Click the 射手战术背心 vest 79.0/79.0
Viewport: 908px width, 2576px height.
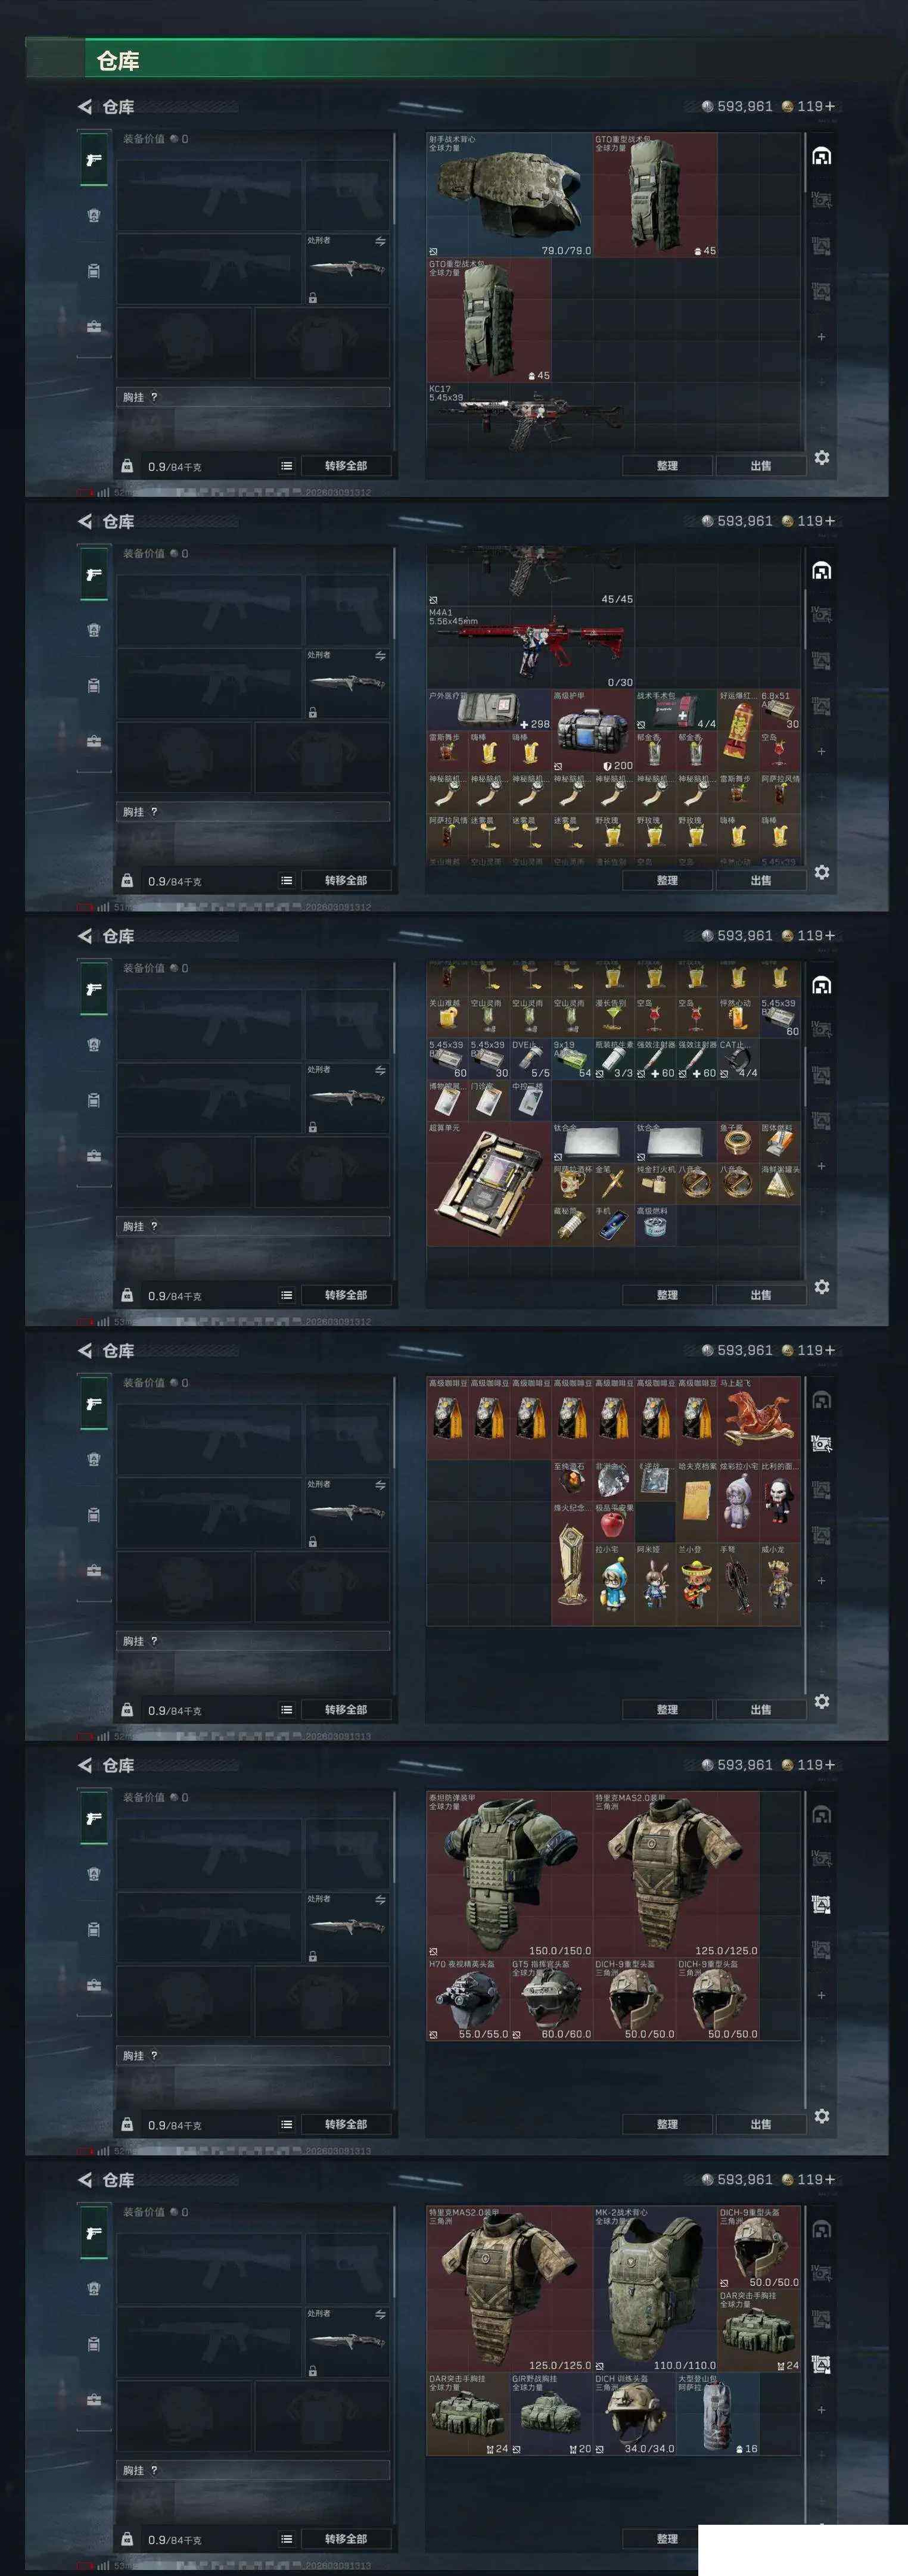(510, 195)
